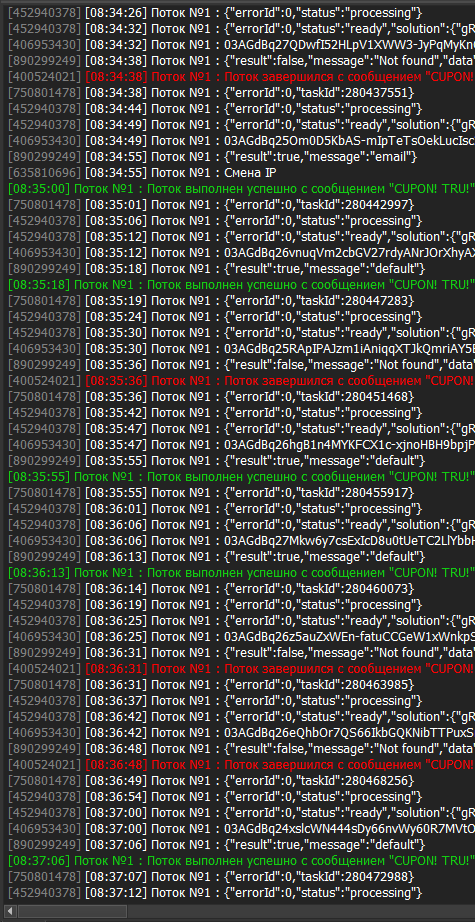Select the green success line at 08:35:55
The width and height of the screenshot is (475, 922).
click(238, 476)
